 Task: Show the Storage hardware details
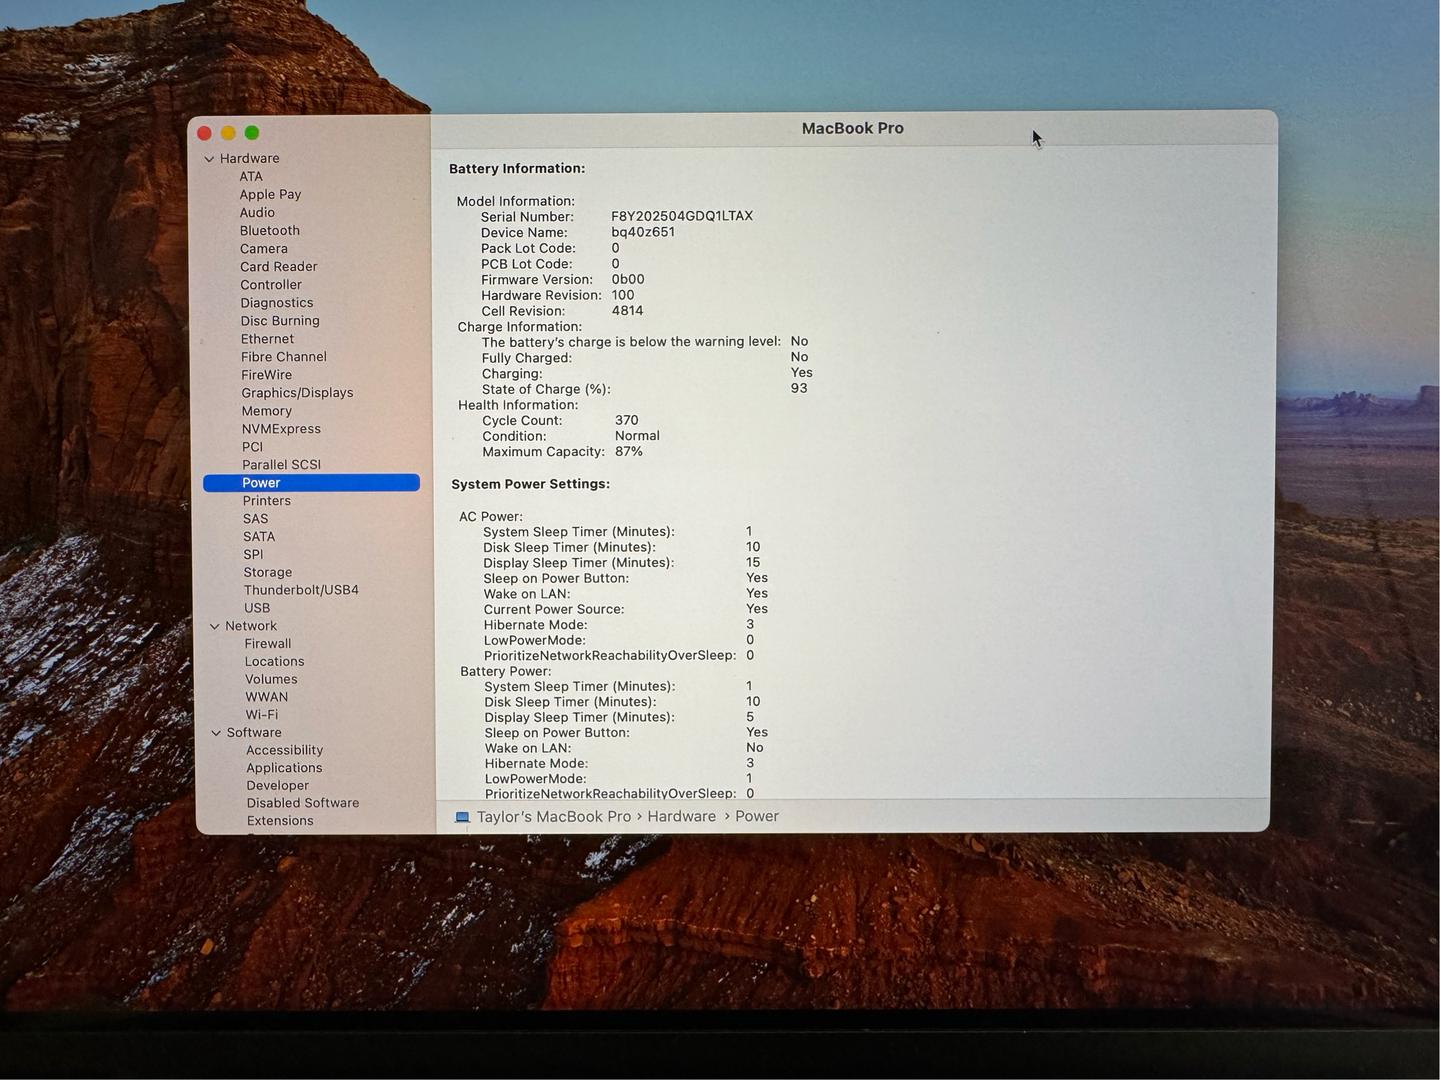pos(267,573)
